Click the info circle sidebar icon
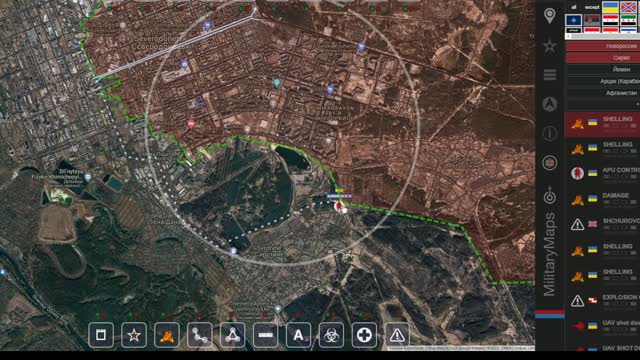This screenshot has width=640, height=360. 550,133
